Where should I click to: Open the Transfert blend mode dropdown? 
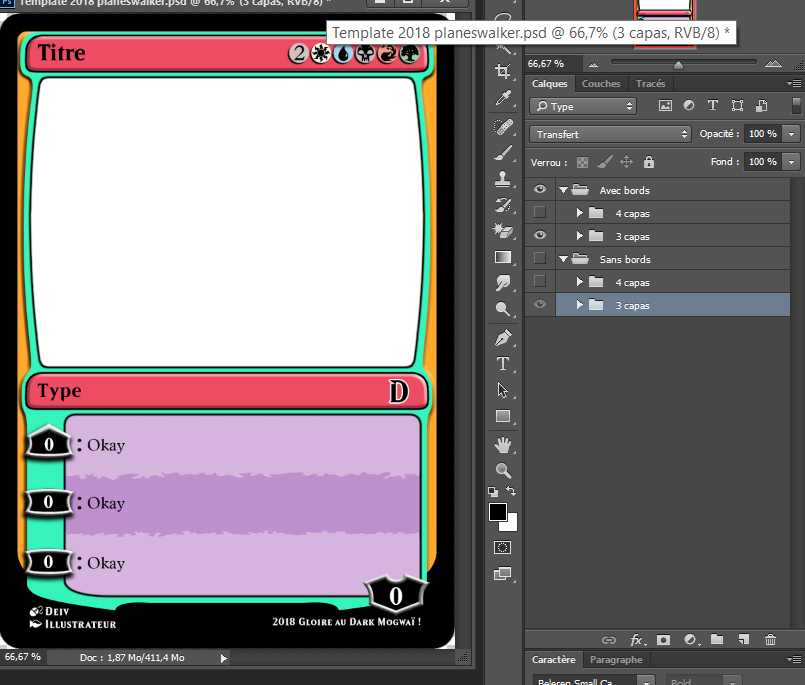[610, 135]
